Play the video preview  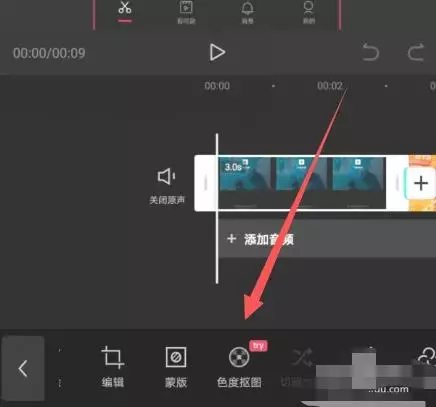[x=217, y=53]
